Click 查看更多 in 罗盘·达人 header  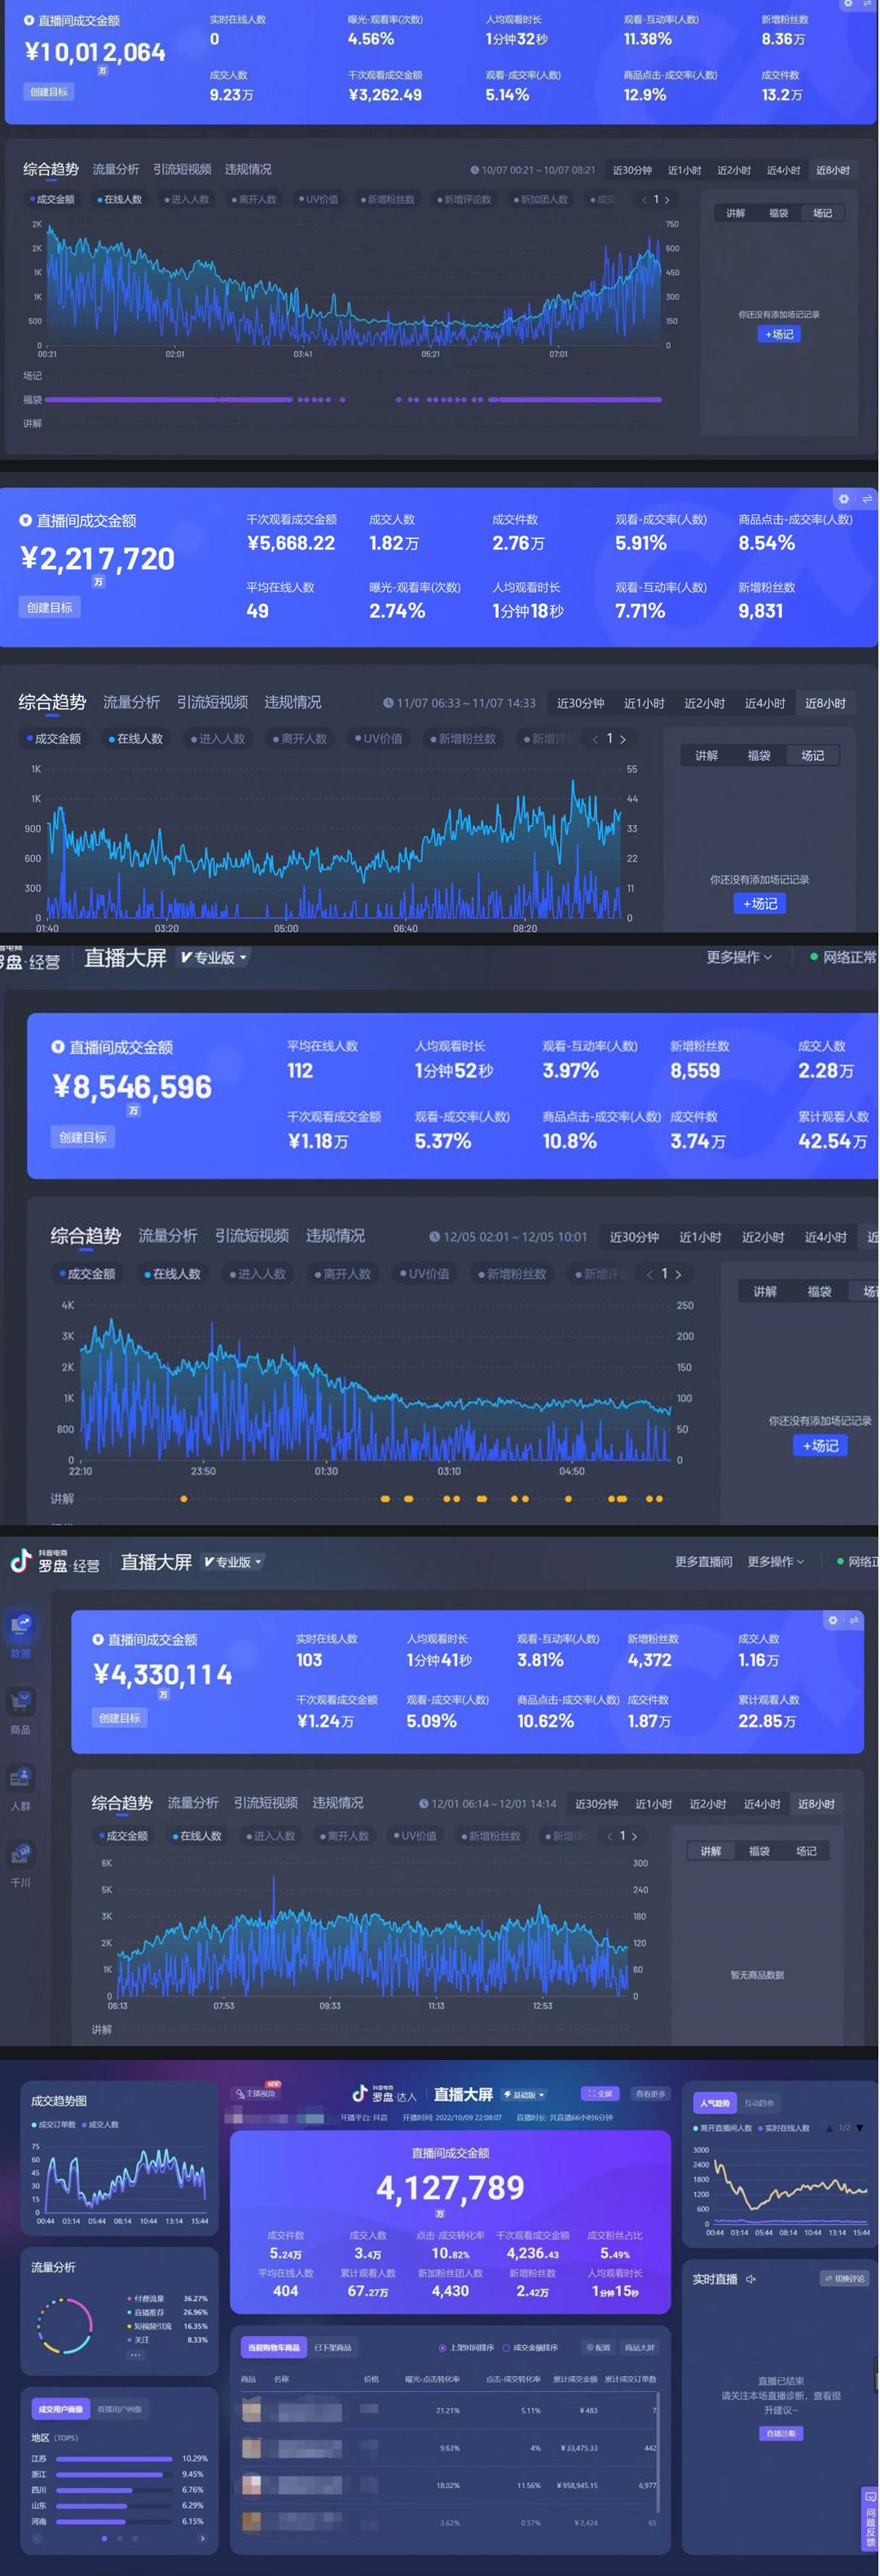coord(650,2093)
